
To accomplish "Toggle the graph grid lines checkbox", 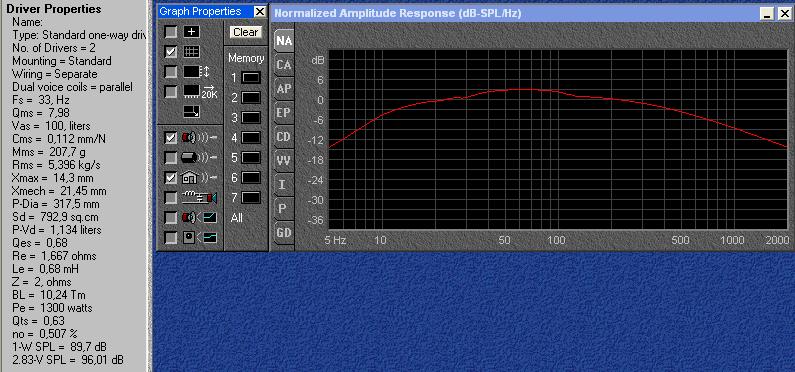I will tap(171, 52).
